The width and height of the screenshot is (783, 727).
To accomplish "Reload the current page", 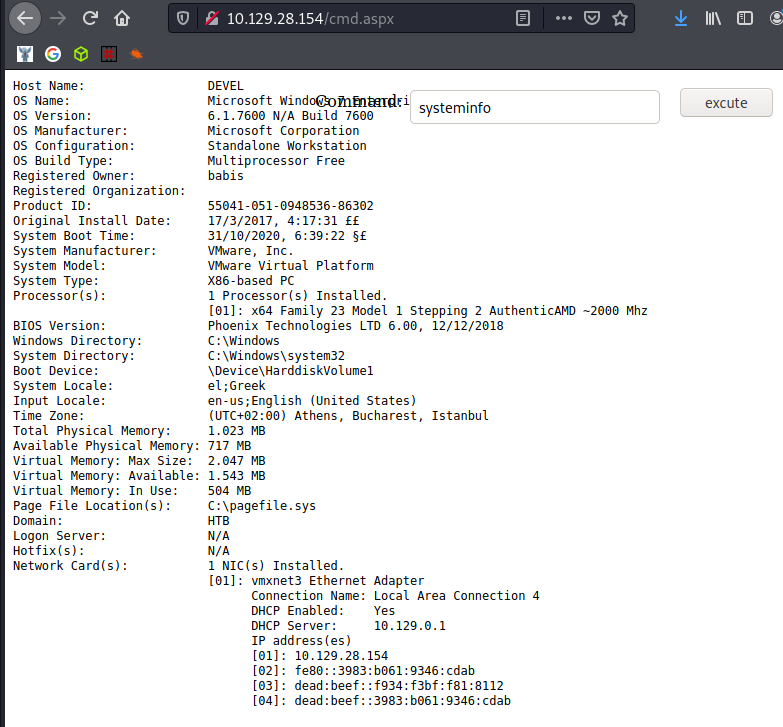I will click(x=90, y=18).
